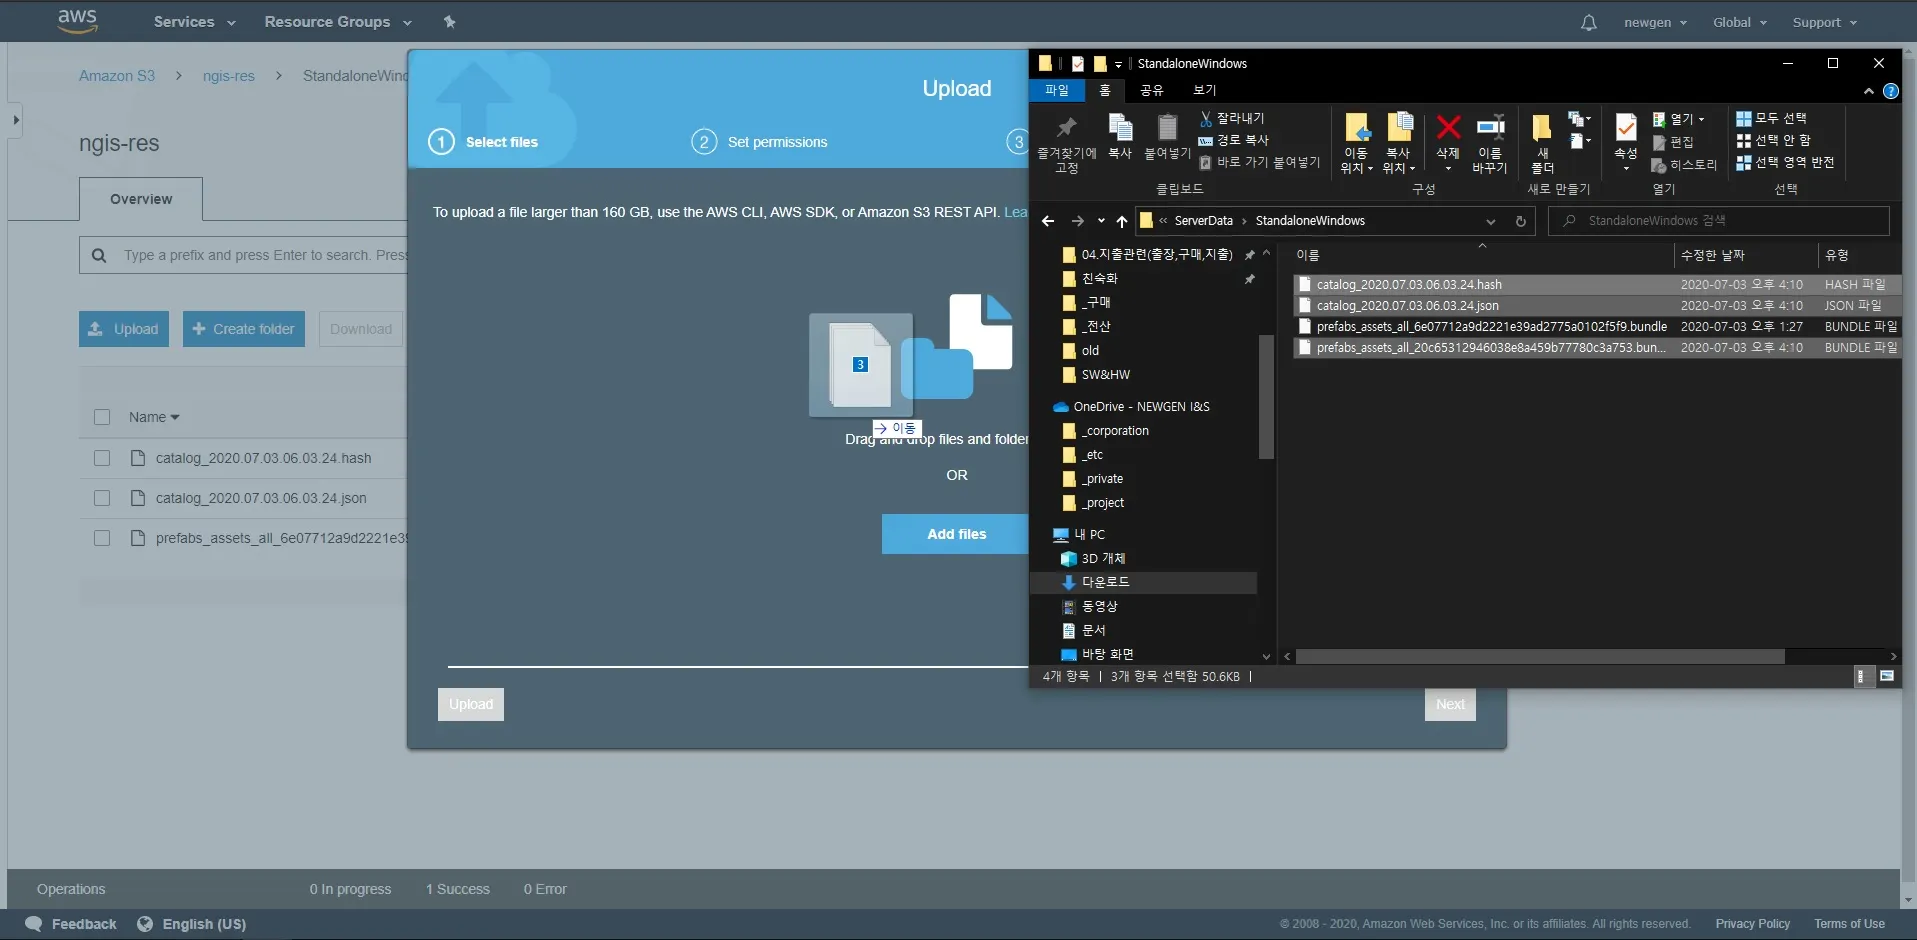
Task: Click the navigation pane vertical scrollbar
Action: 1266,397
